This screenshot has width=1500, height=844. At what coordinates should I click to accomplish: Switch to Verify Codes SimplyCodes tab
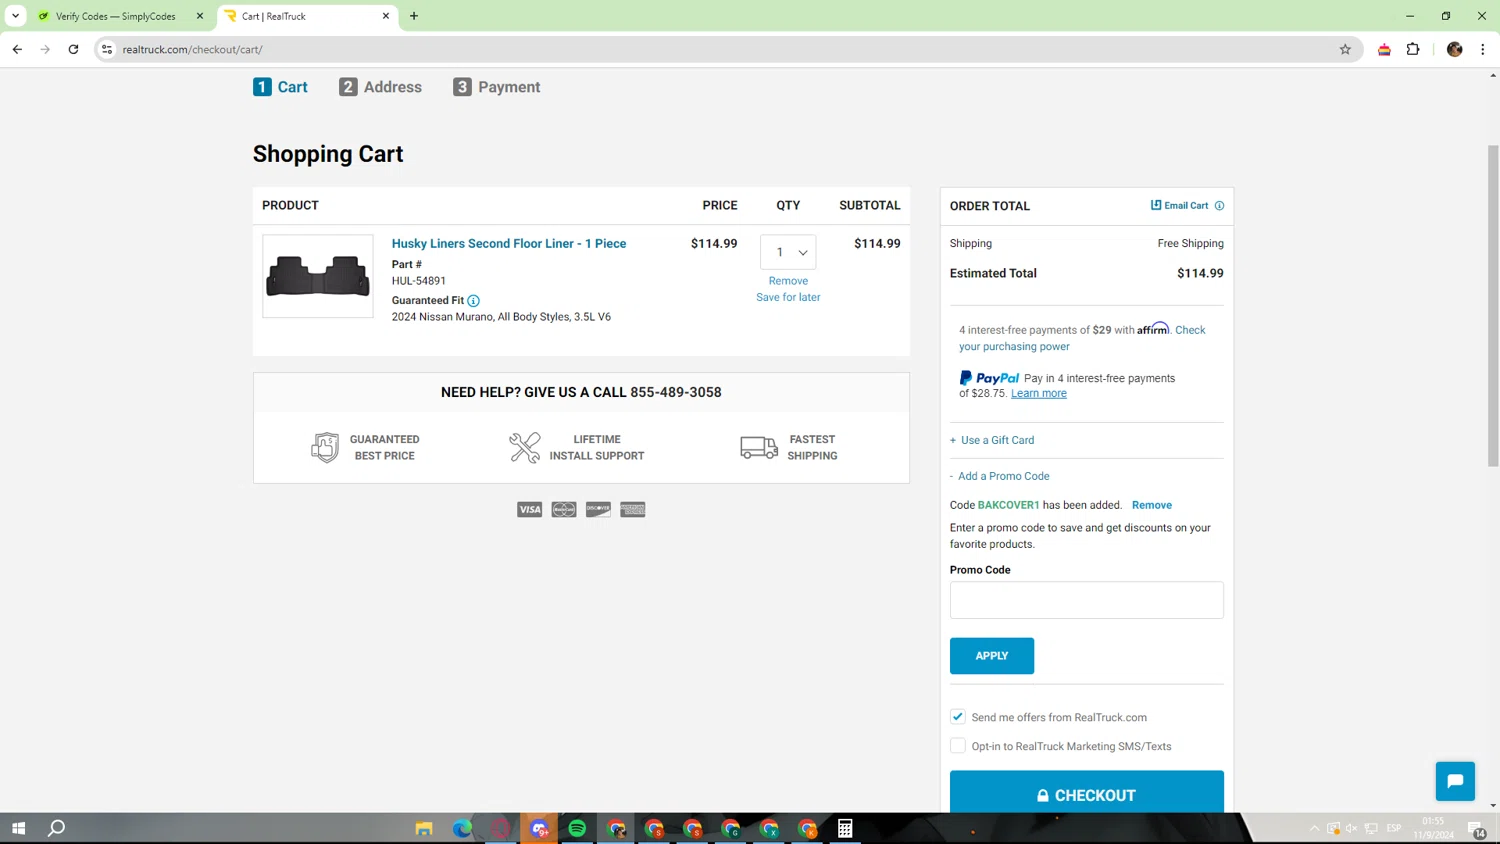115,16
